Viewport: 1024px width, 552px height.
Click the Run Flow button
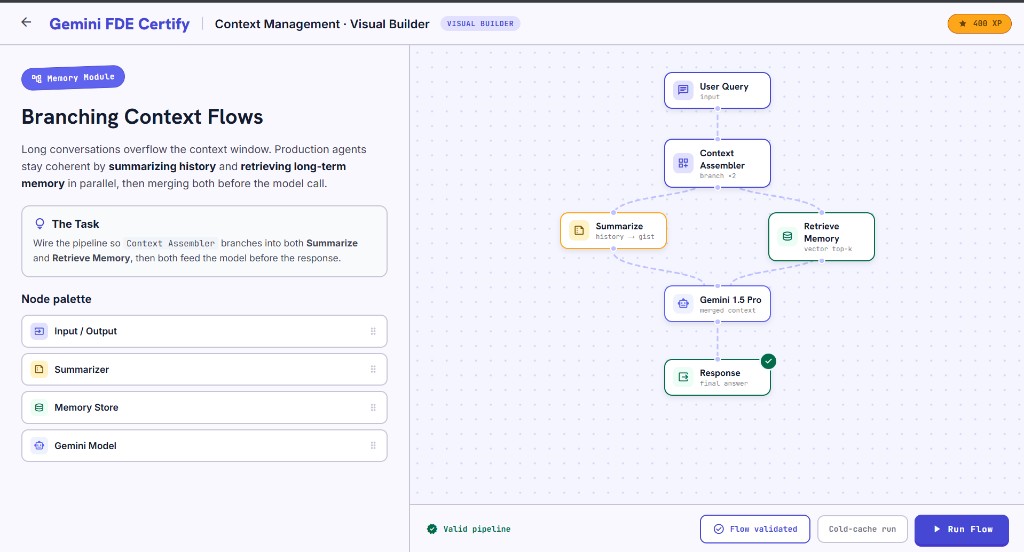961,530
